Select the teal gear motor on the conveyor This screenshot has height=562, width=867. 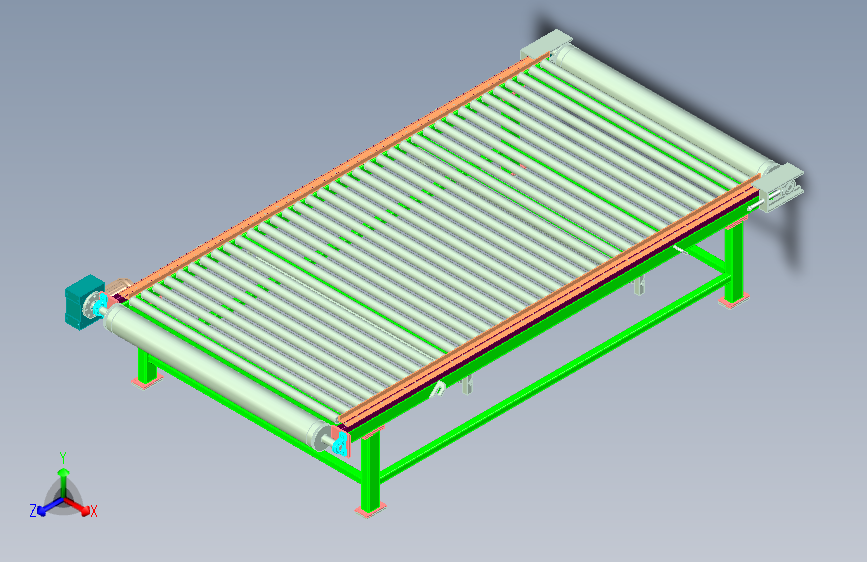tap(83, 302)
